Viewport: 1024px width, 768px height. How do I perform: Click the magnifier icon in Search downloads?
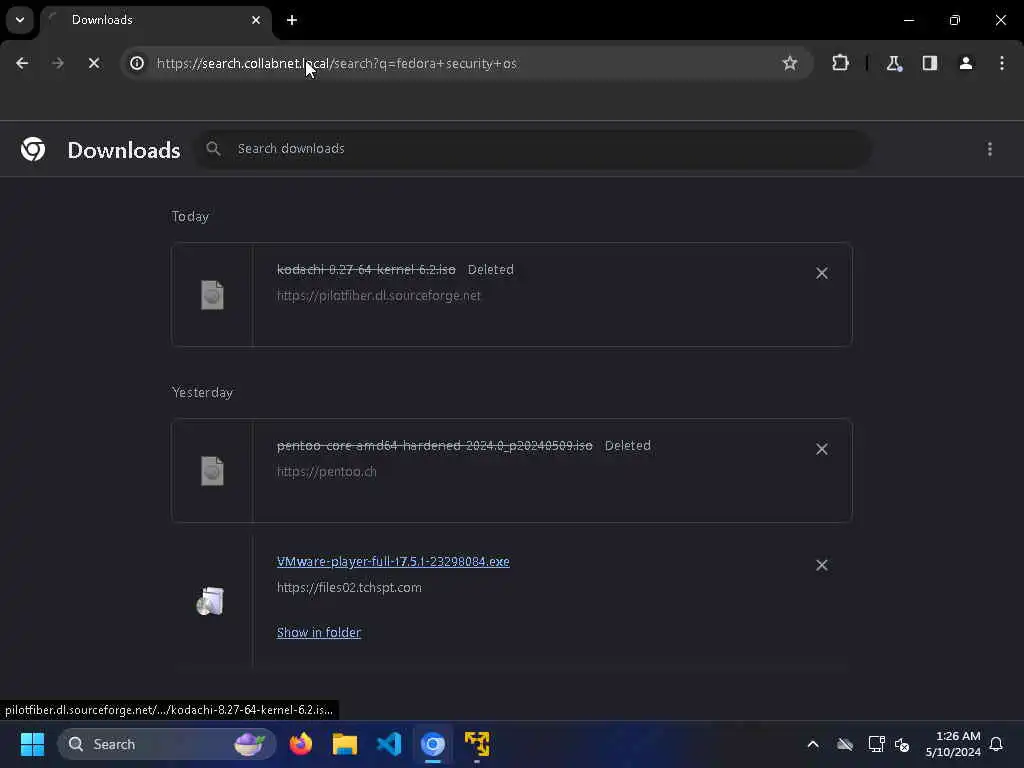[x=214, y=149]
